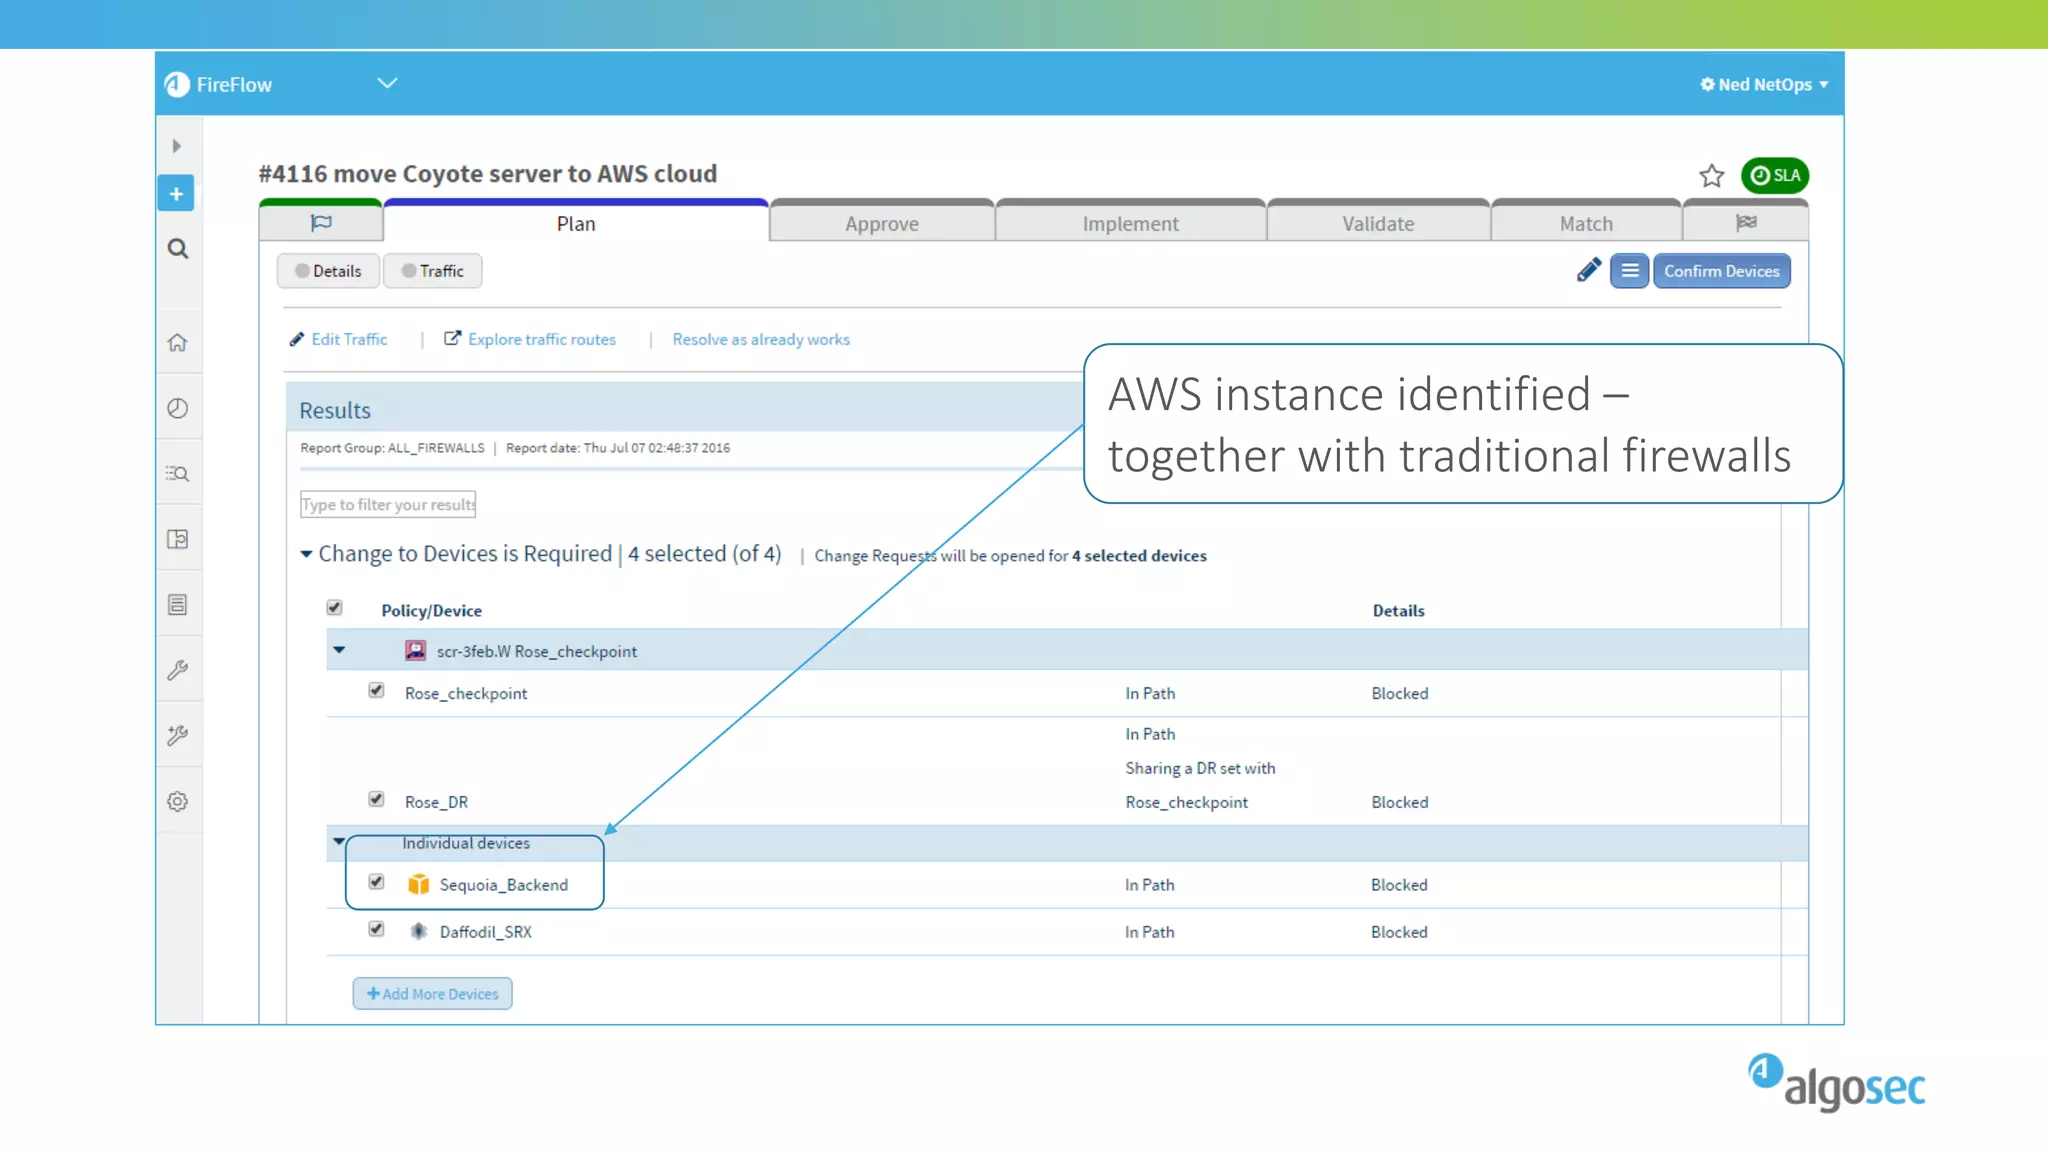Toggle the select-all Policy/Device checkbox
Screen dimensions: 2048x1152
tap(335, 608)
